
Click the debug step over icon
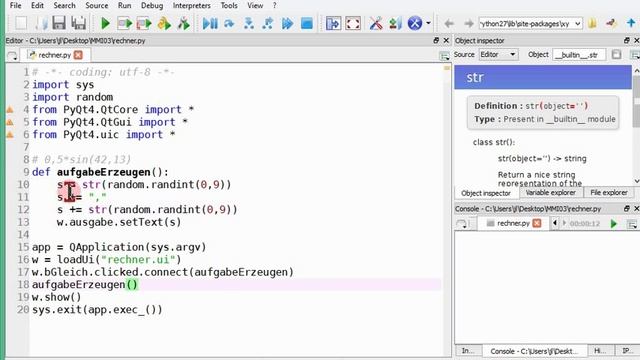(229, 23)
